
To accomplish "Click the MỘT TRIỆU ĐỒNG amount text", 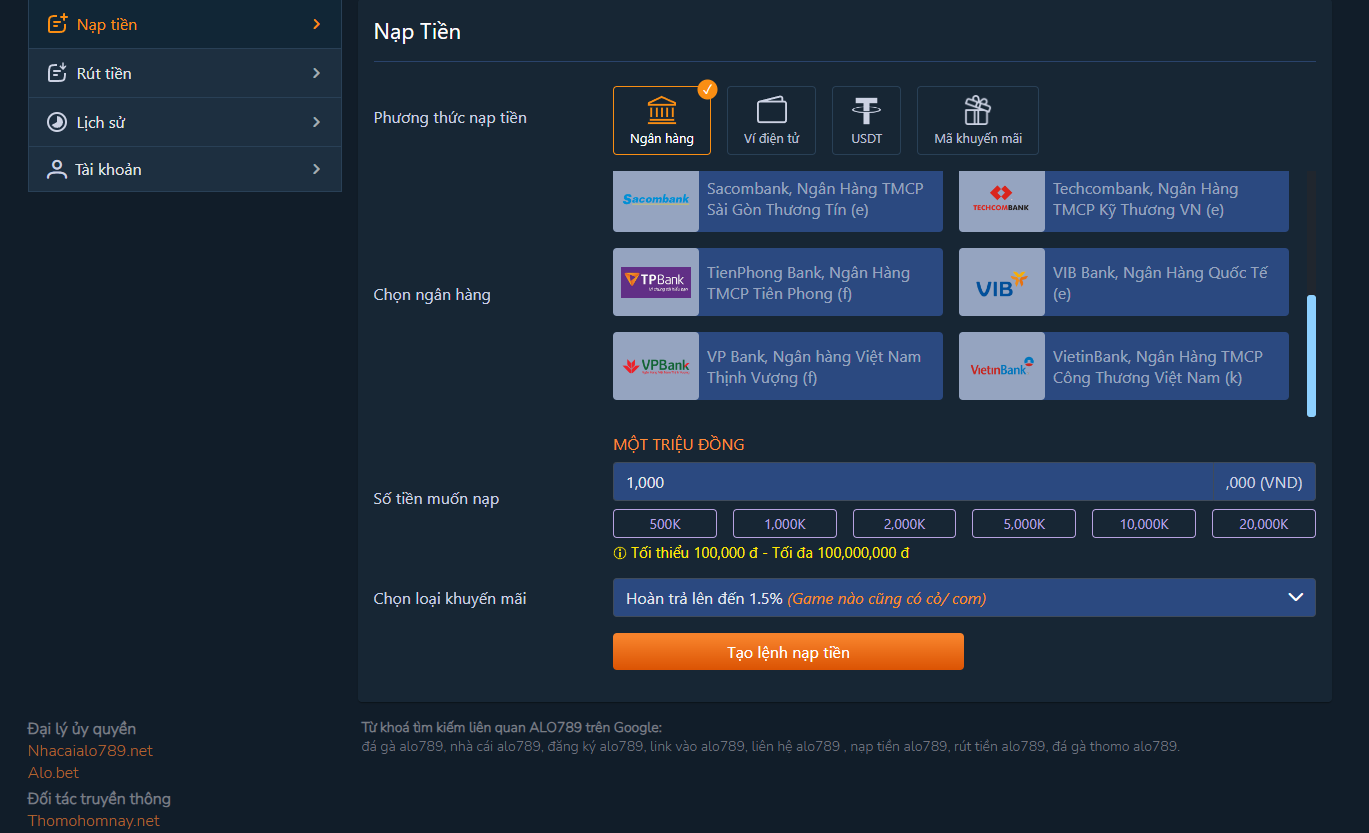I will click(x=679, y=445).
